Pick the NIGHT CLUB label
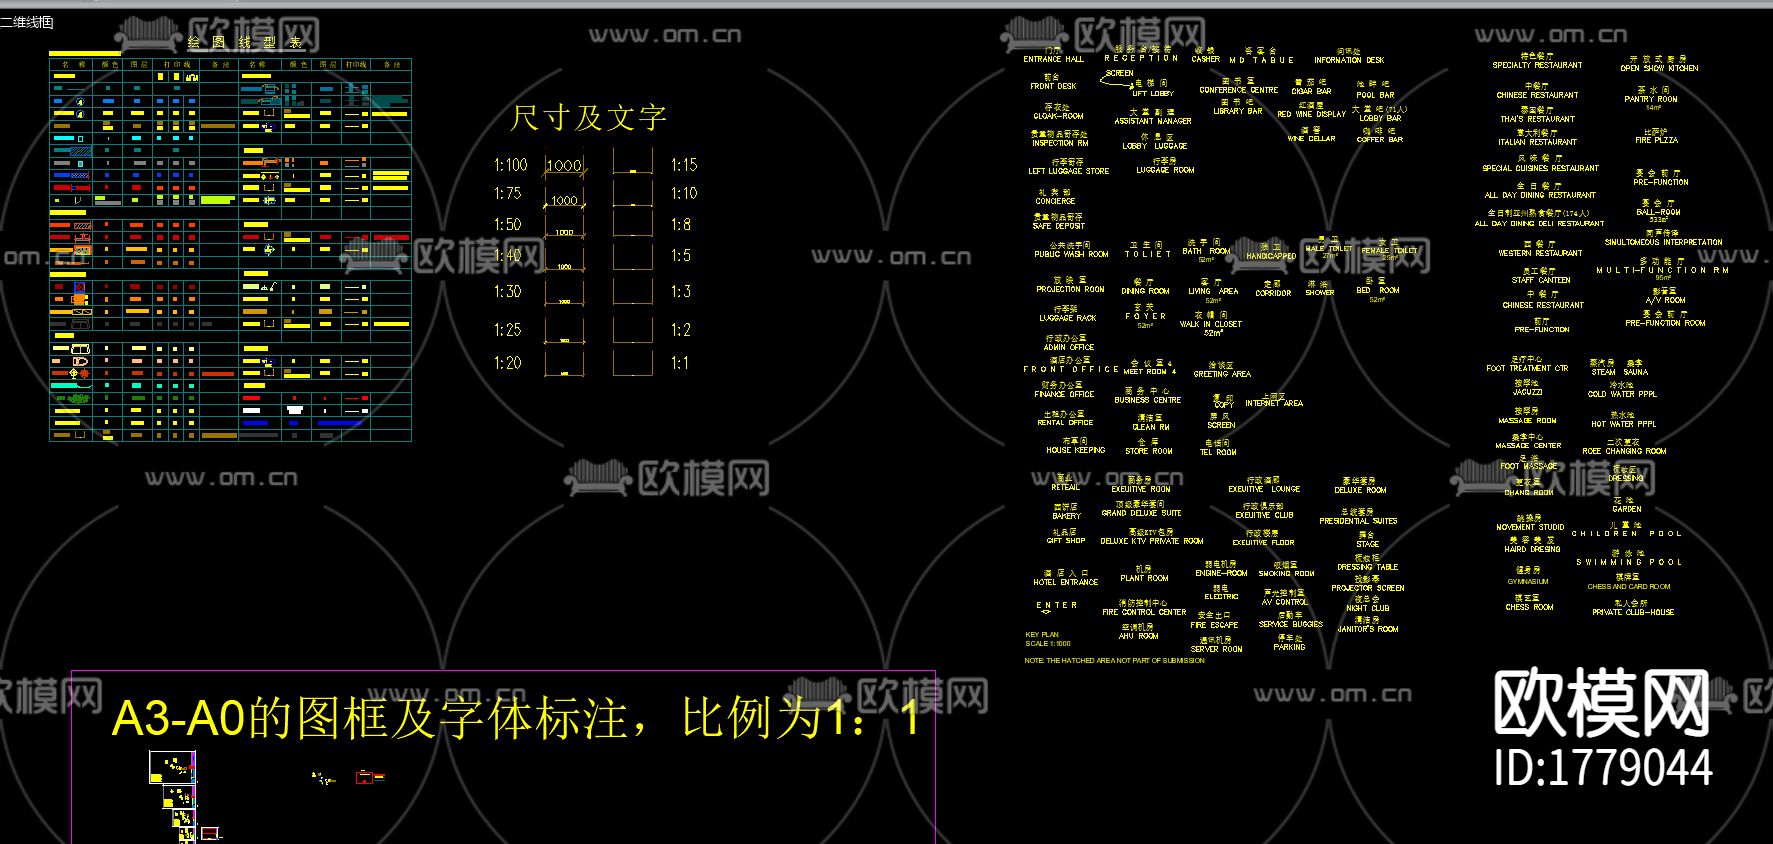 click(1368, 608)
